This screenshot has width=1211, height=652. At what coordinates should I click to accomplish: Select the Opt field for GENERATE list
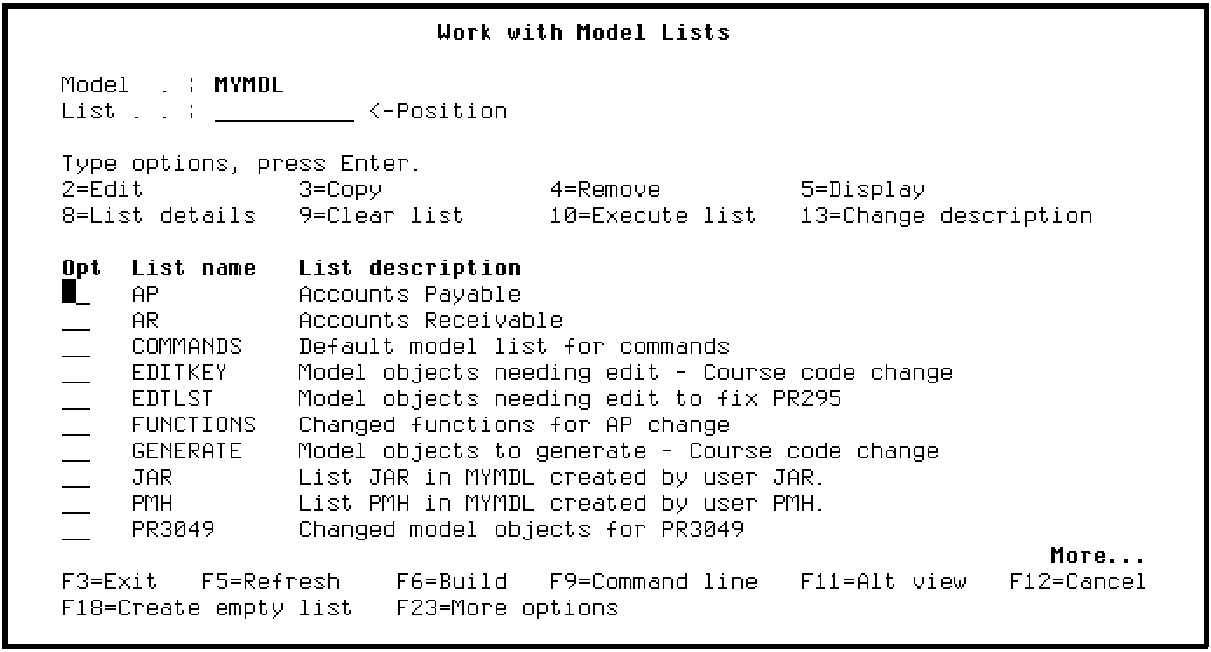pos(75,451)
